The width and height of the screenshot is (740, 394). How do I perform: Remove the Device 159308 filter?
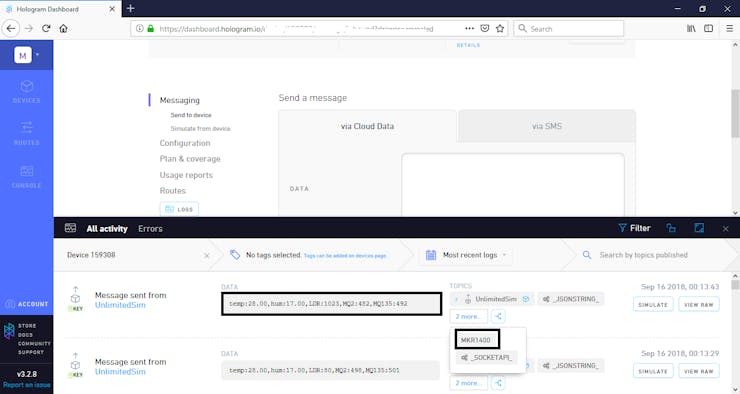(207, 255)
